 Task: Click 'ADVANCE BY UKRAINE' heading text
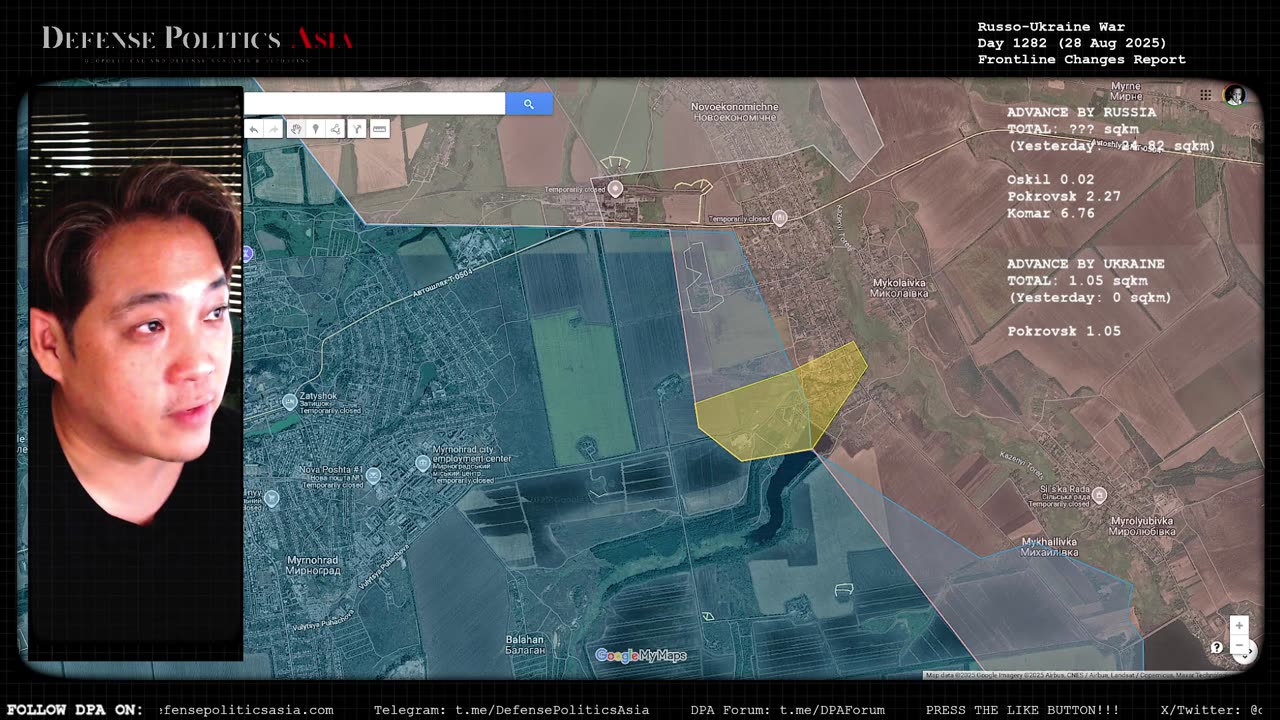coord(1085,263)
